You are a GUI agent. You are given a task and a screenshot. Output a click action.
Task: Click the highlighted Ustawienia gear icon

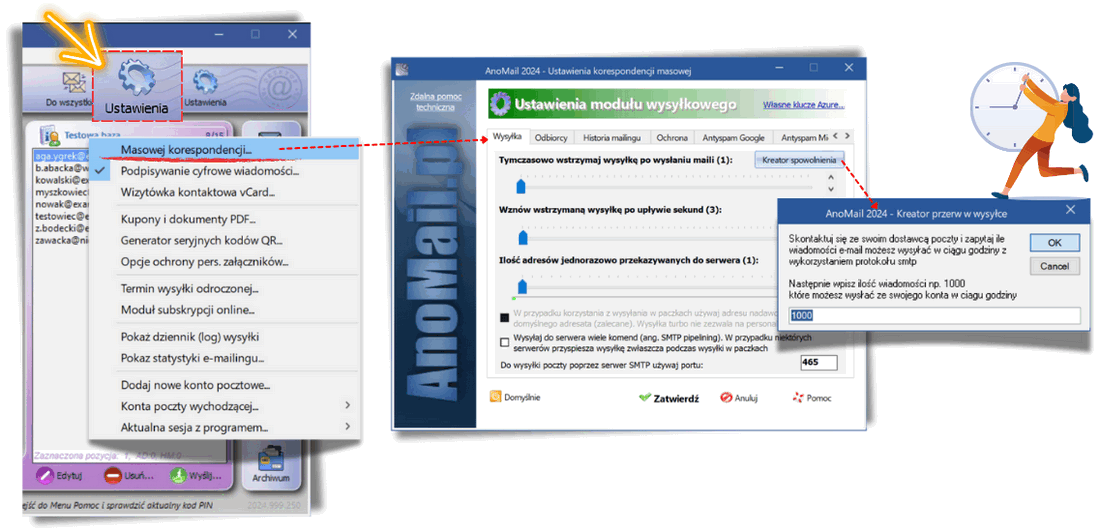138,77
